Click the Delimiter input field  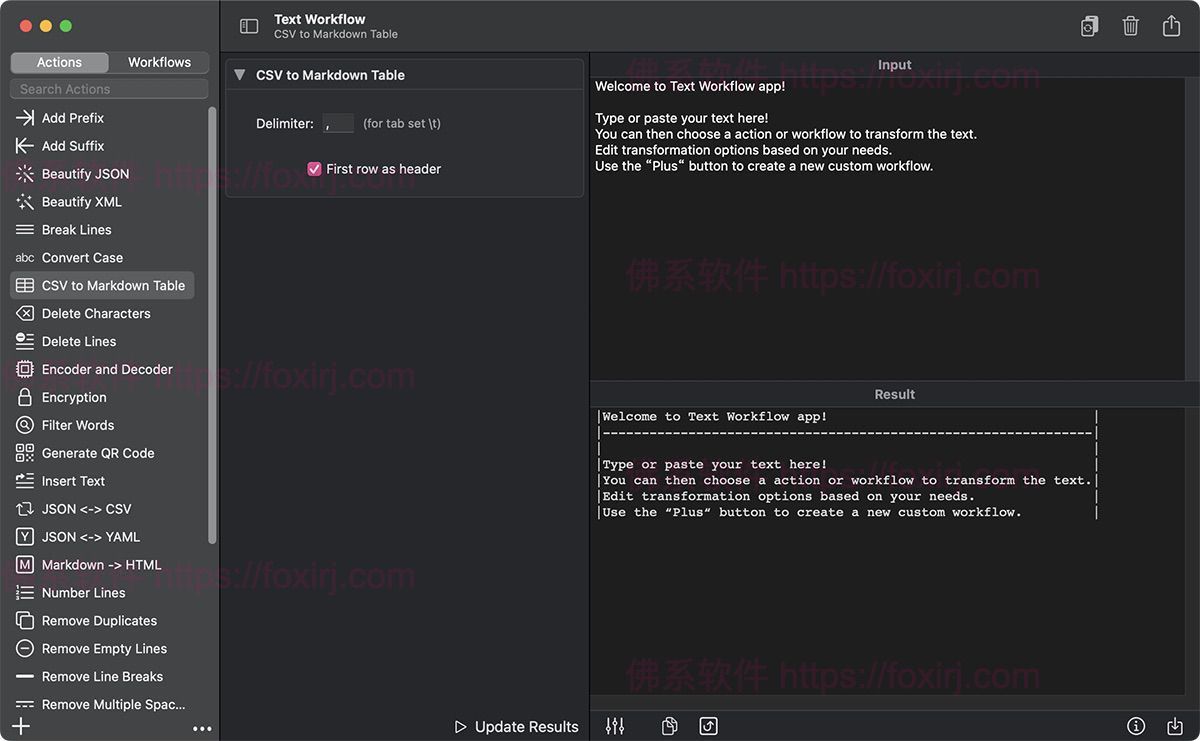tap(337, 123)
